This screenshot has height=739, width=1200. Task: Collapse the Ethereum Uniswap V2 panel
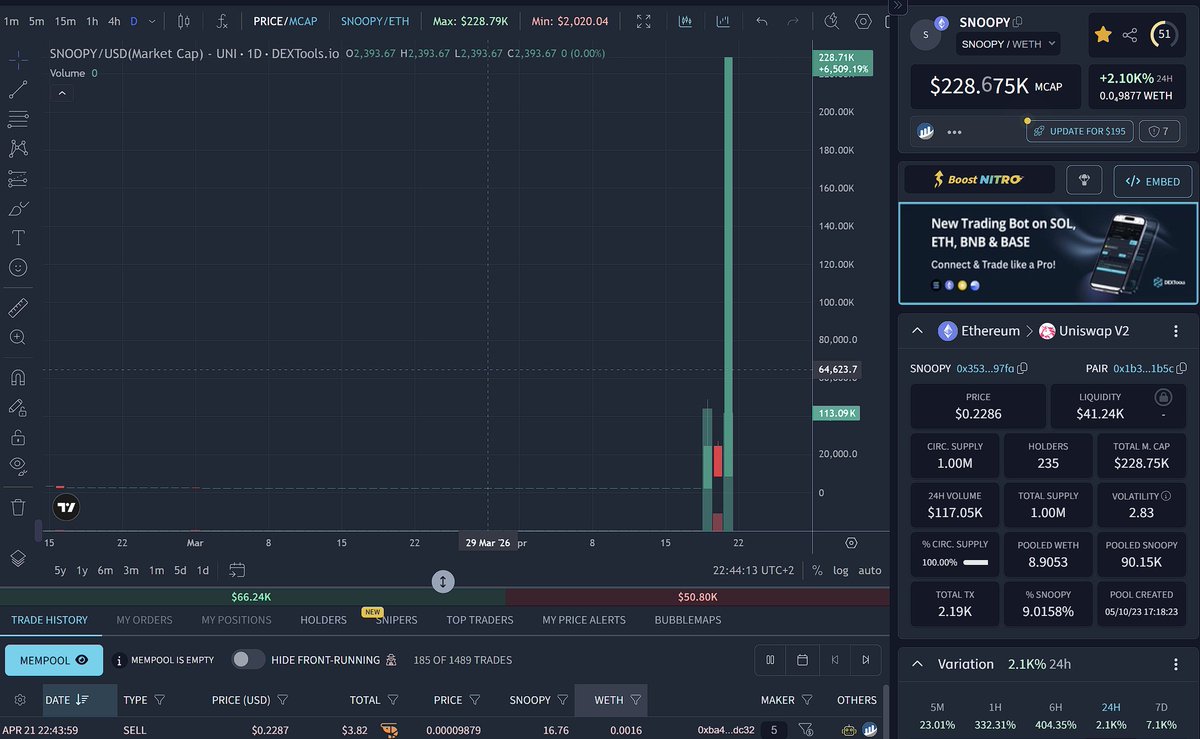click(x=917, y=331)
